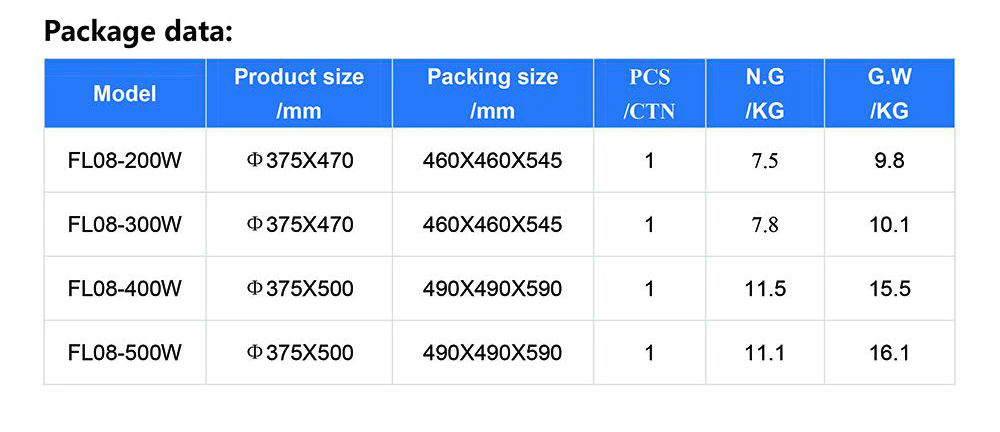Viewport: 1000px width, 432px height.
Task: Click the FL08-300W model cell
Action: click(x=125, y=225)
